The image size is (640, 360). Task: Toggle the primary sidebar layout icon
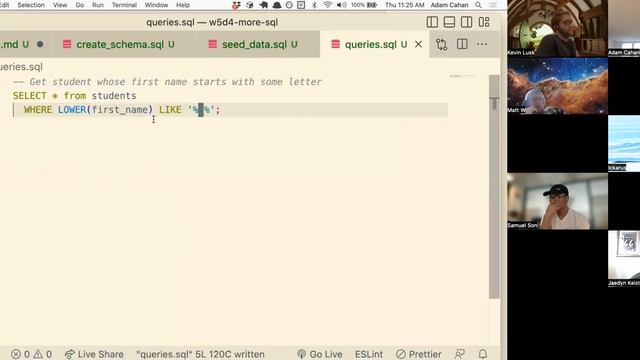click(x=432, y=22)
